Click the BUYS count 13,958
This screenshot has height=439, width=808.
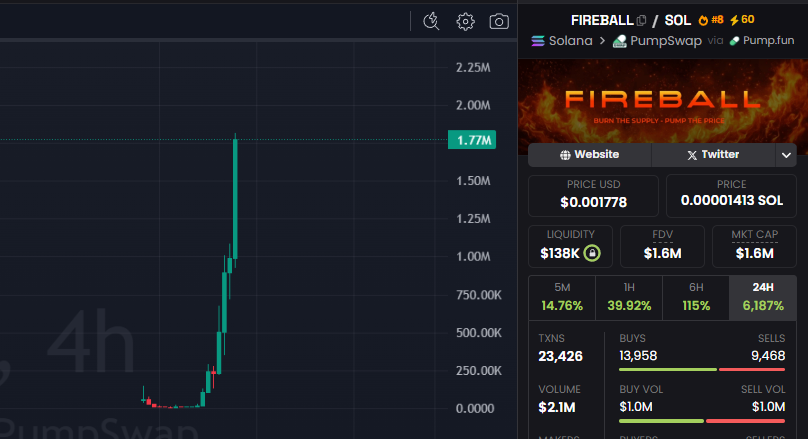pos(638,356)
